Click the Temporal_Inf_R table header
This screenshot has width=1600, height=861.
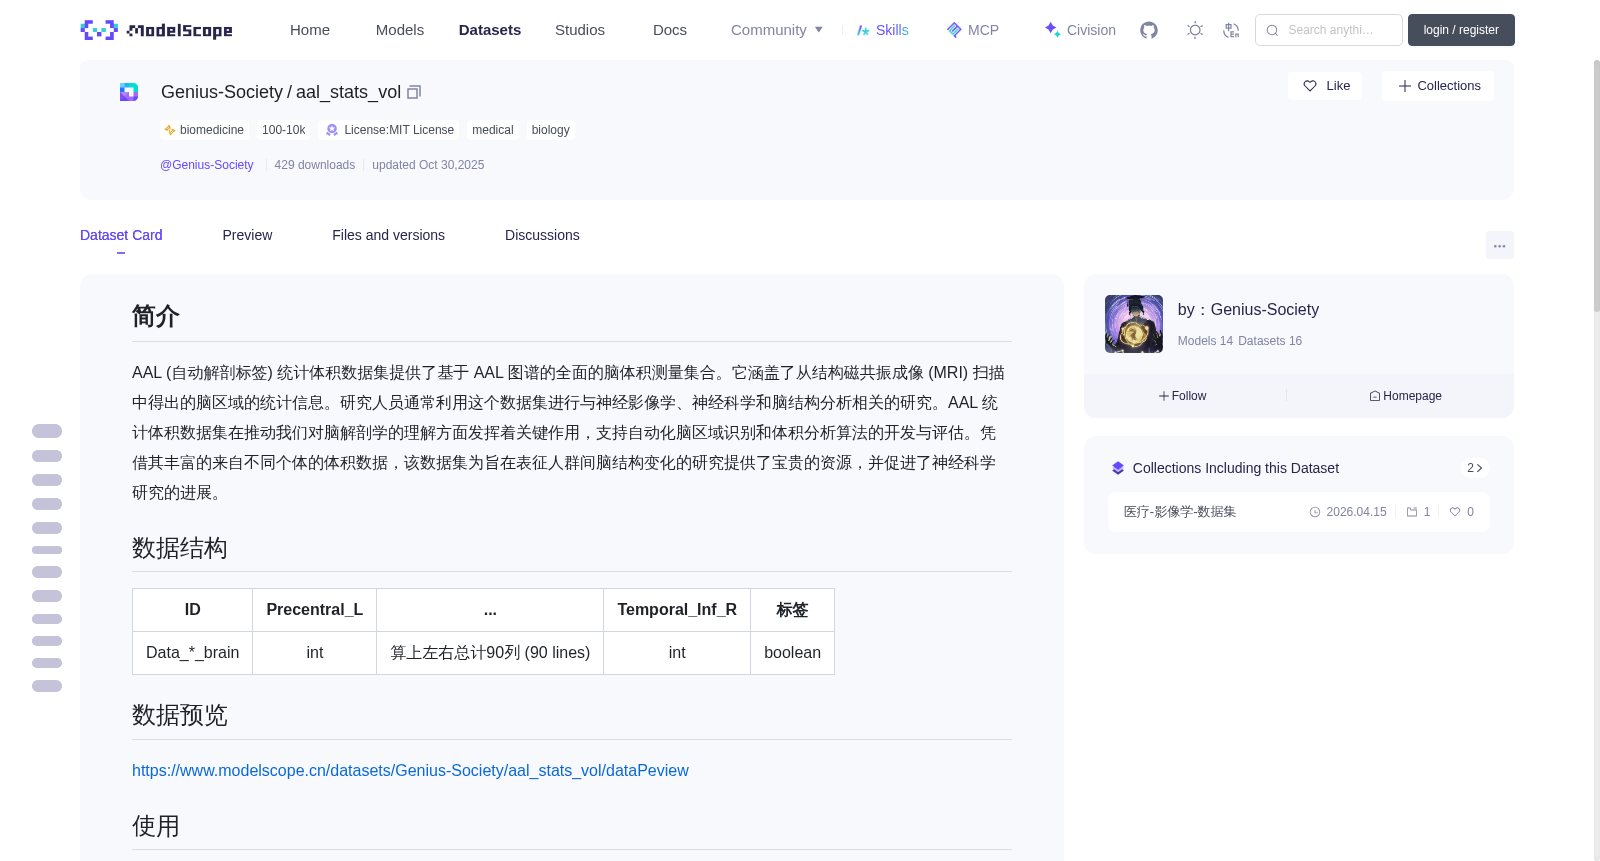click(x=677, y=610)
